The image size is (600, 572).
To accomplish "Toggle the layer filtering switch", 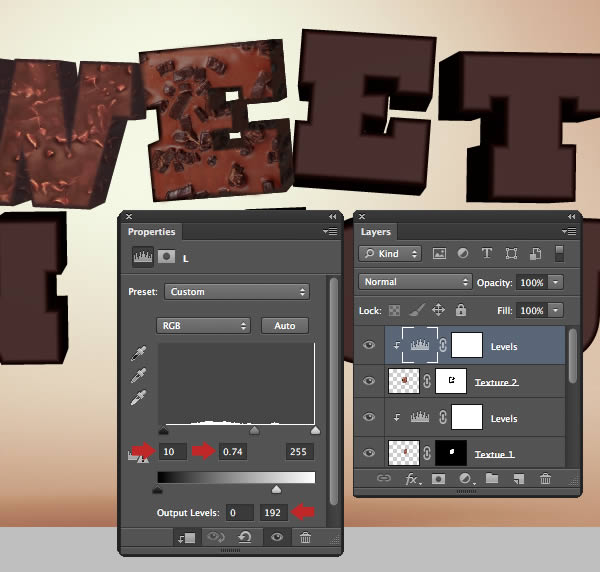I will click(559, 254).
